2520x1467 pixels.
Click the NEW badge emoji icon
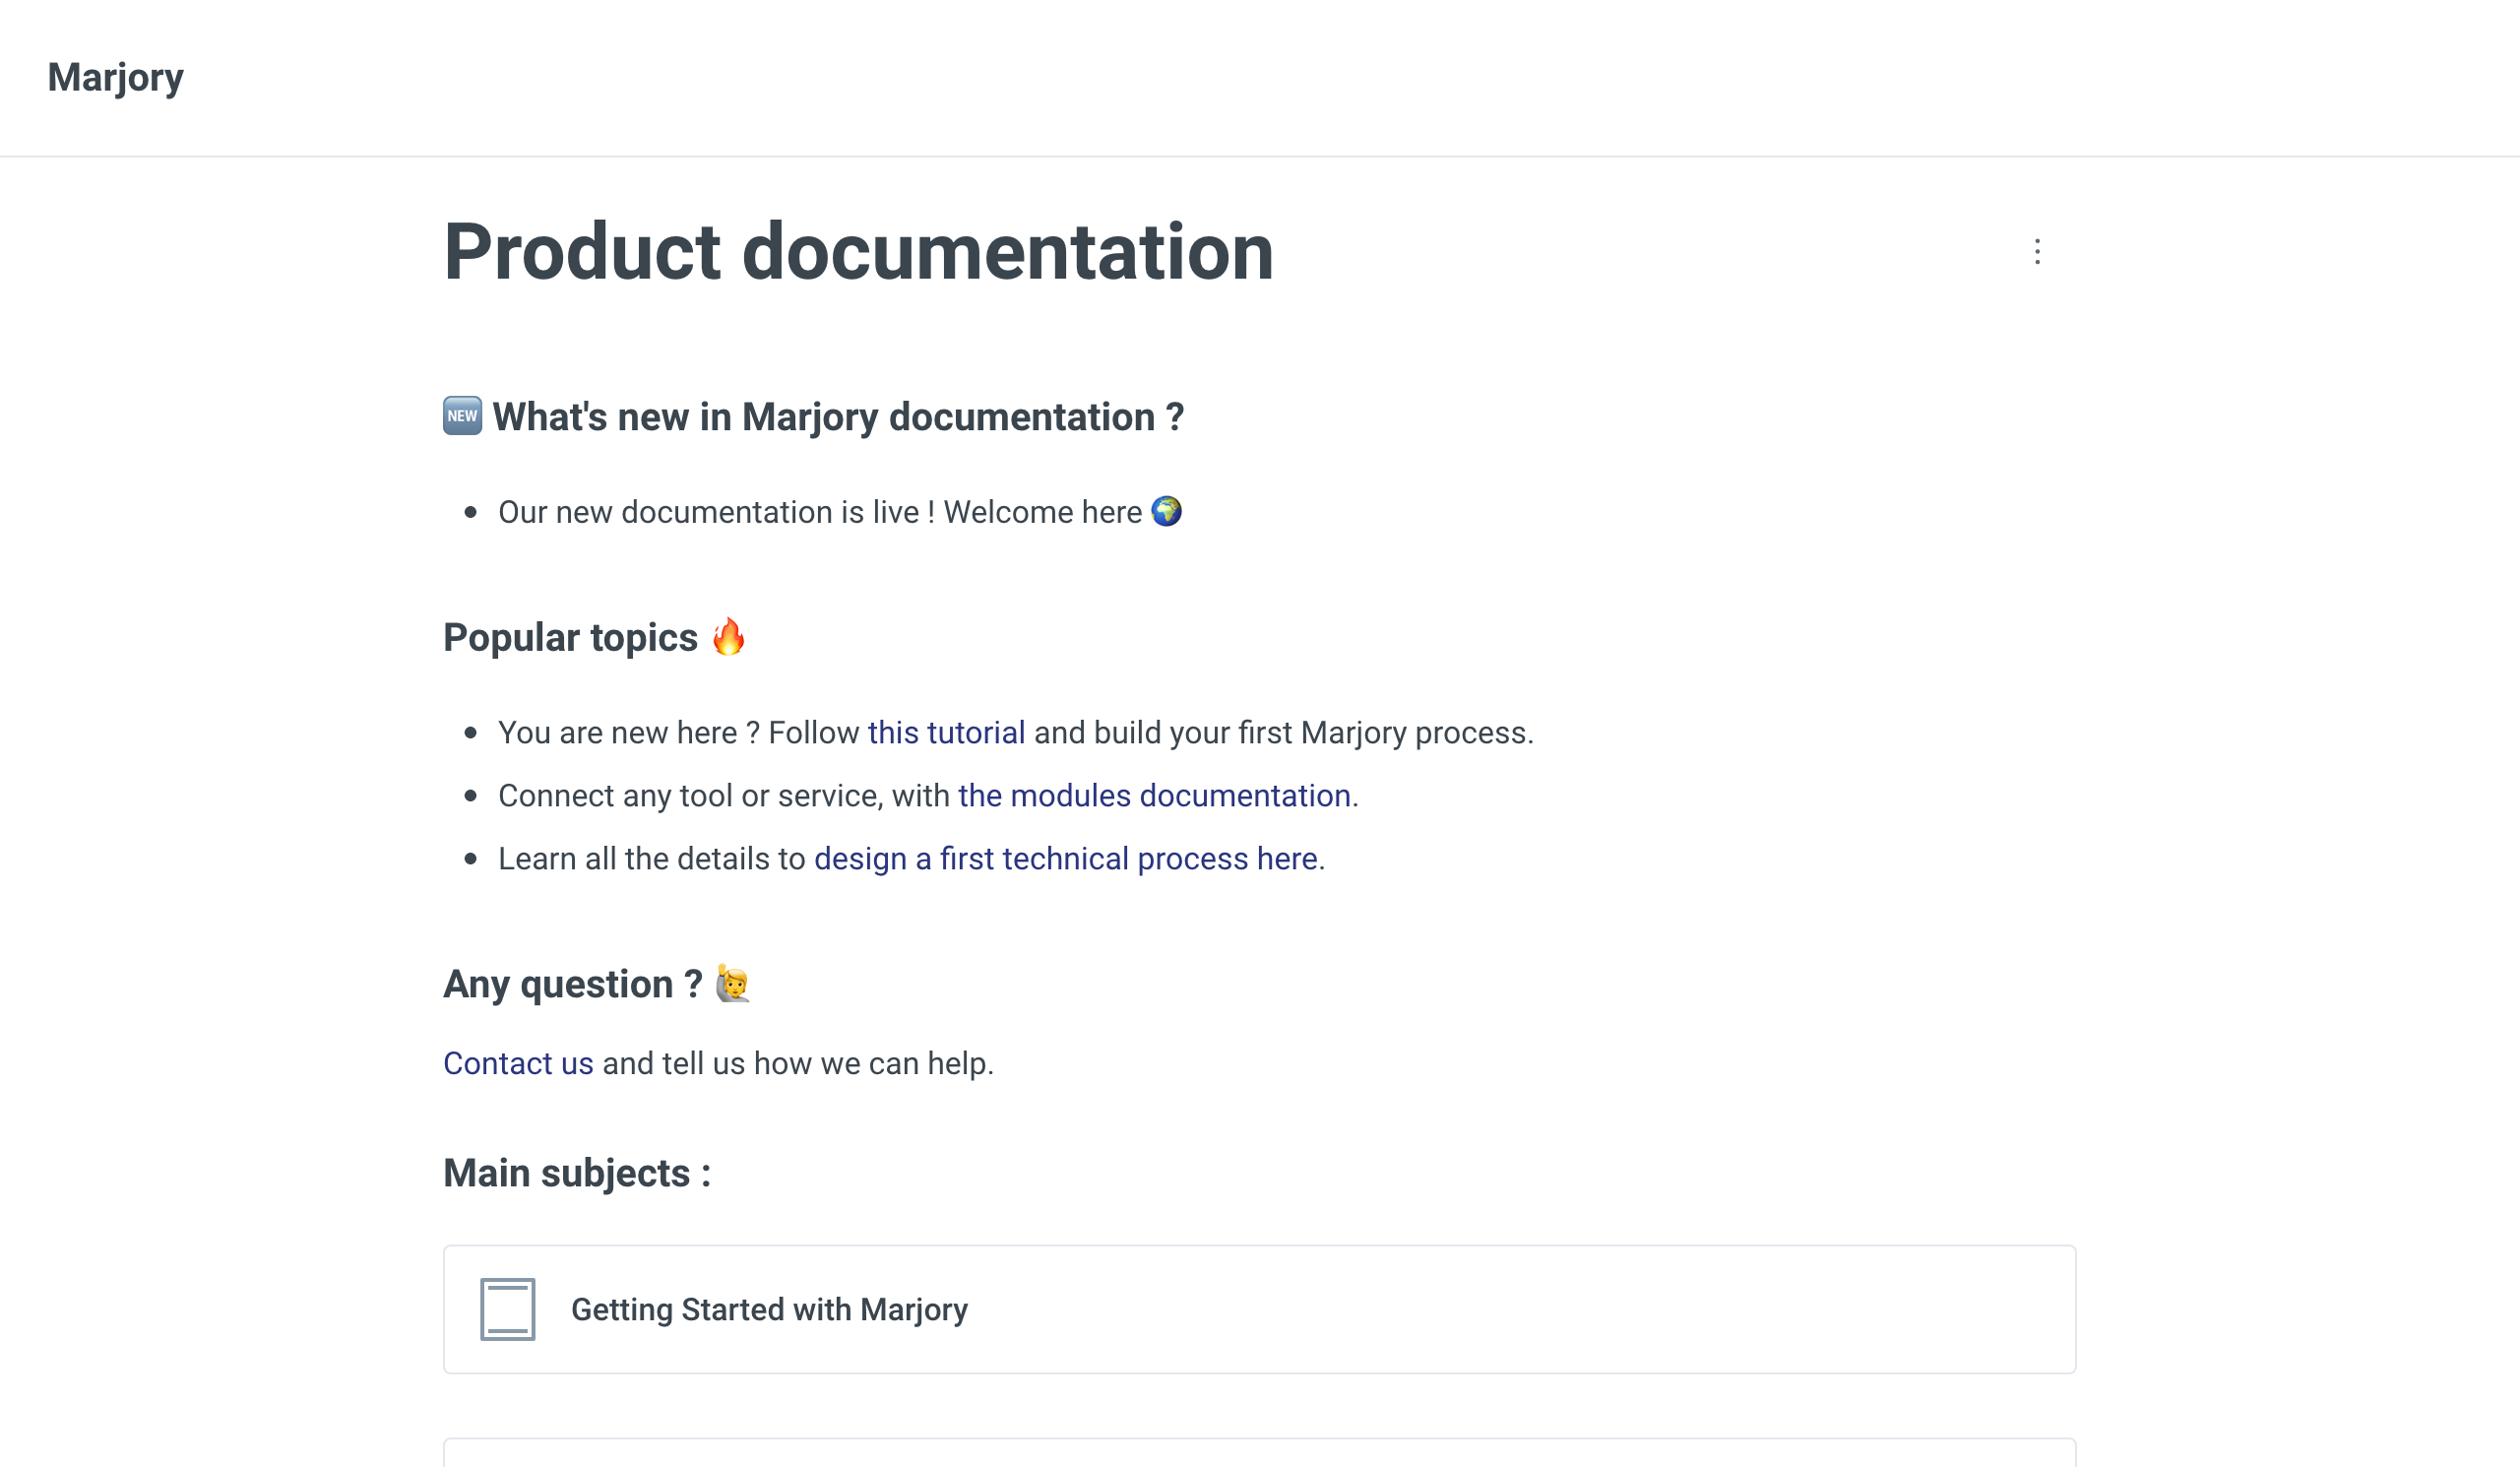[462, 416]
